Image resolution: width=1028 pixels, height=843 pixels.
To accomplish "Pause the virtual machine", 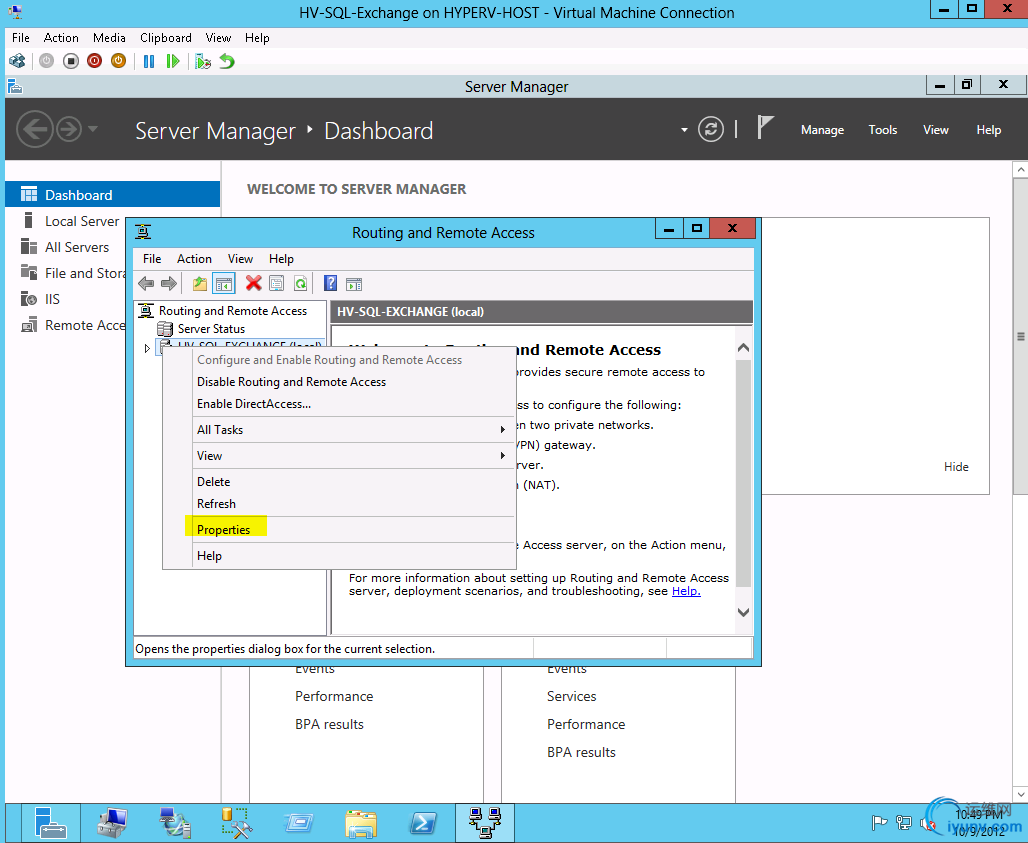I will pyautogui.click(x=149, y=62).
